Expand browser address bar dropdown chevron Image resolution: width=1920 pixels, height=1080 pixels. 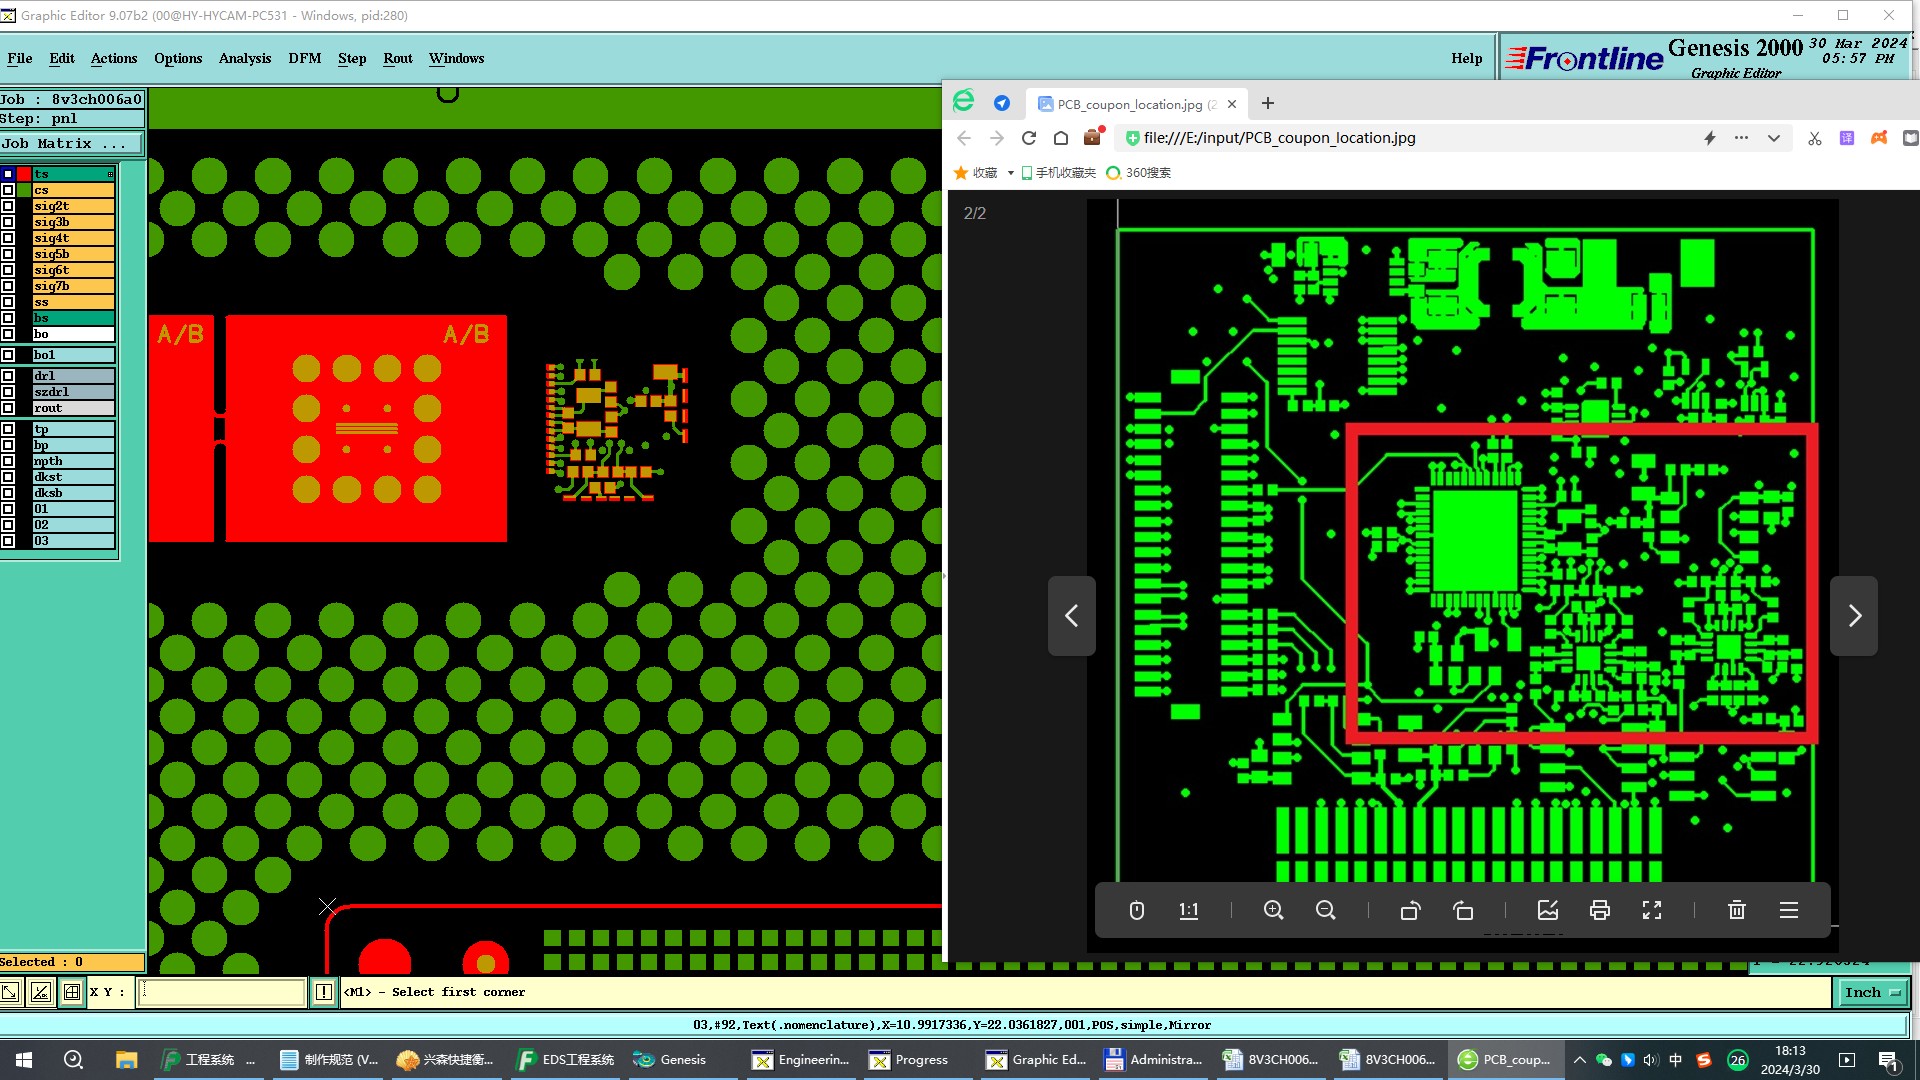point(1774,138)
